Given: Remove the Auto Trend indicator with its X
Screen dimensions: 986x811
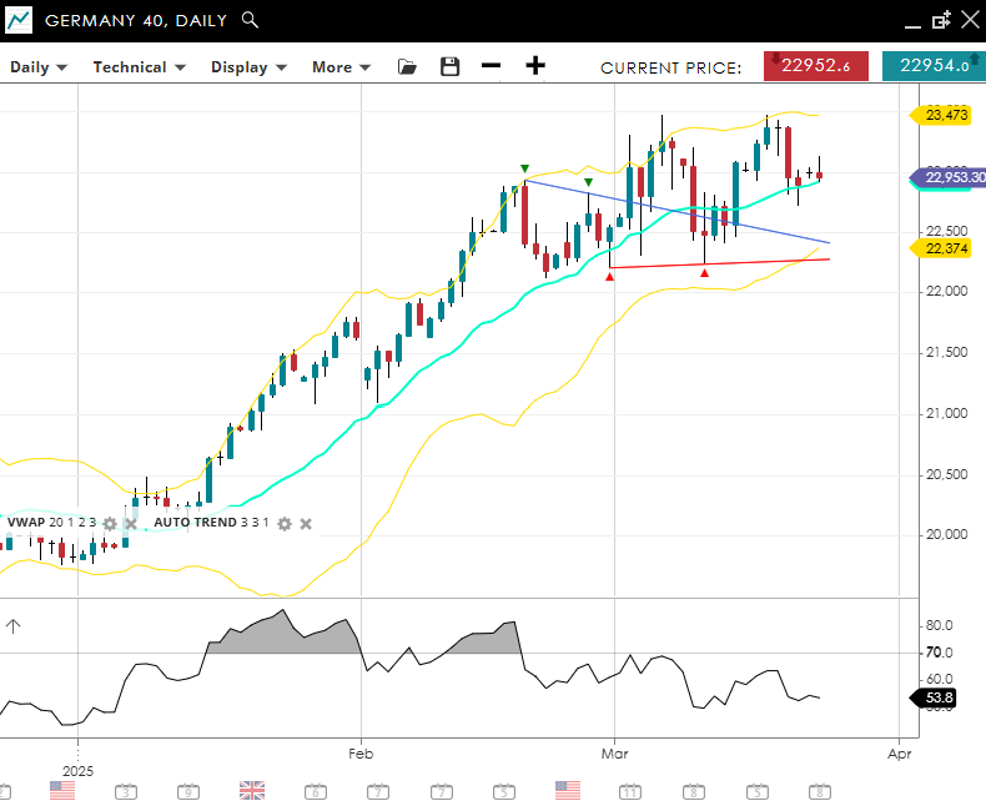Looking at the screenshot, I should click(x=306, y=523).
